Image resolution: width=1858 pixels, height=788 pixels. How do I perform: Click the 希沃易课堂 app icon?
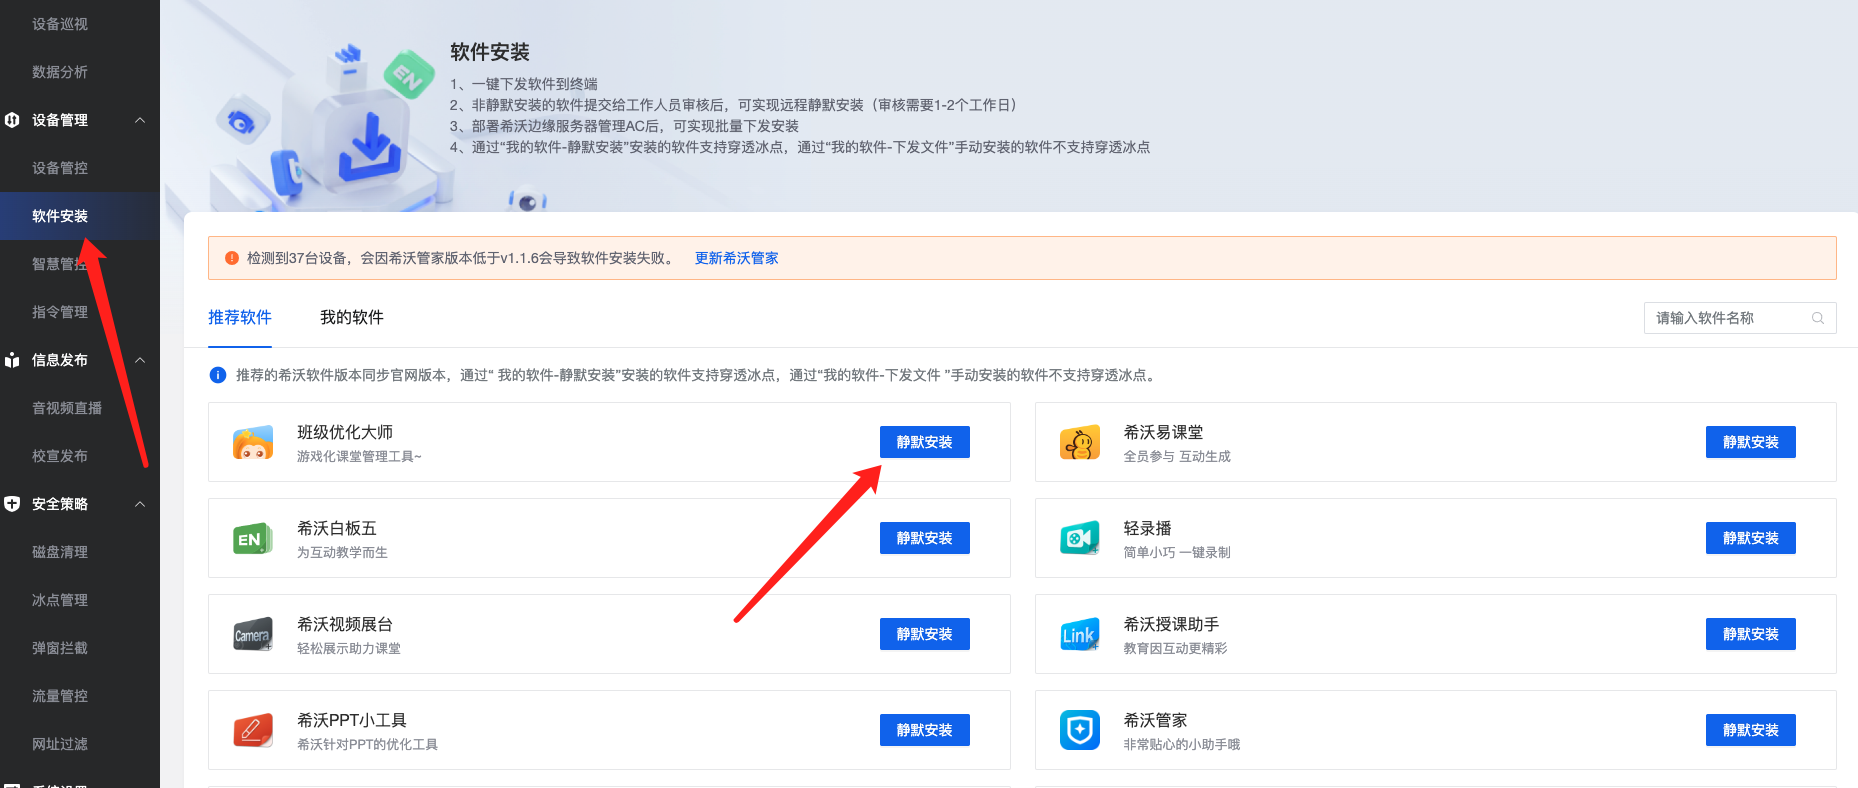click(x=1080, y=443)
